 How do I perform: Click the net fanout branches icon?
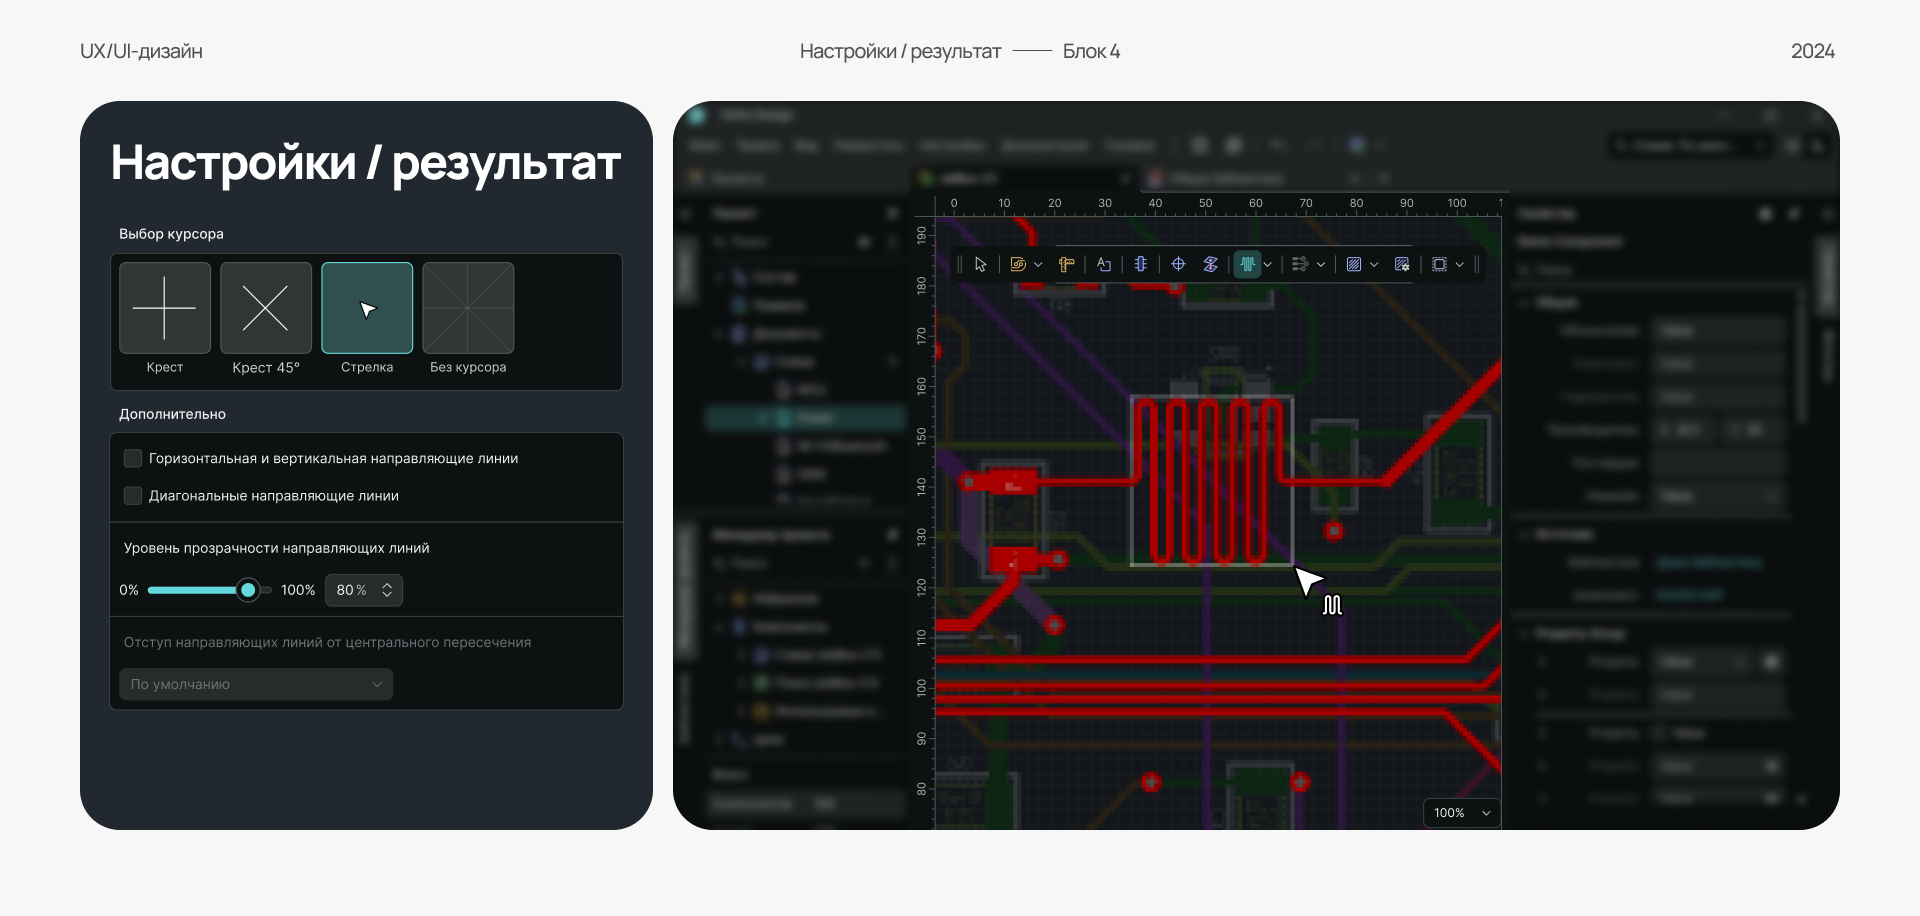pos(1300,265)
